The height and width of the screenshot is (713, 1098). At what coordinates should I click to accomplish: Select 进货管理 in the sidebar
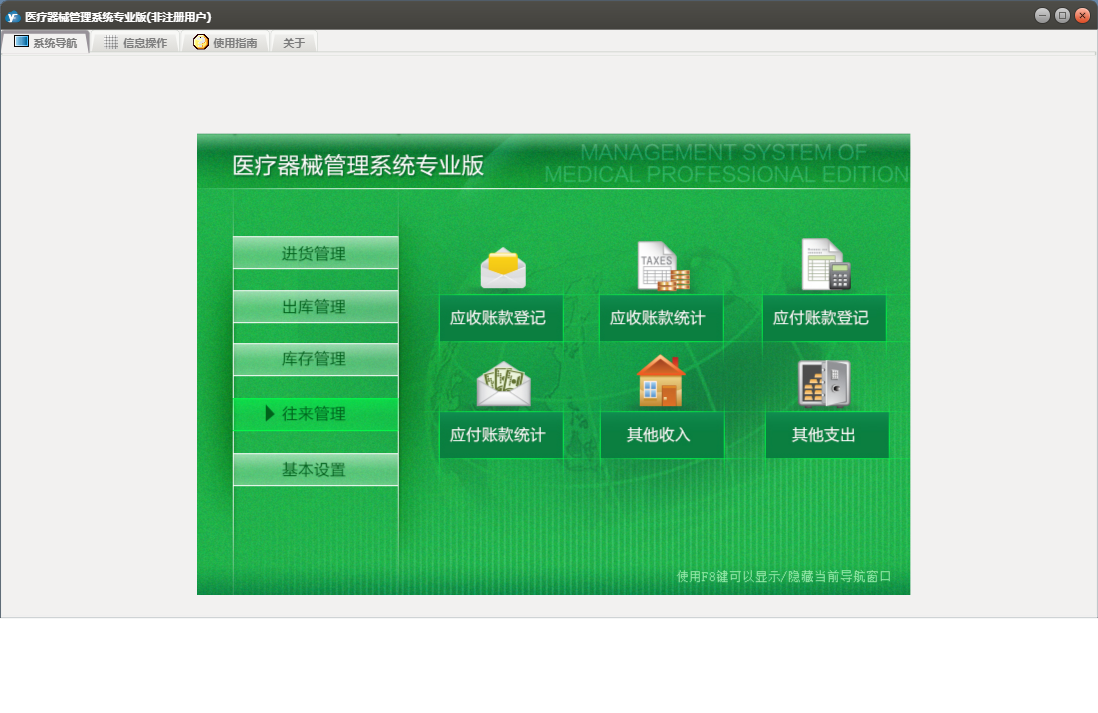[x=315, y=253]
